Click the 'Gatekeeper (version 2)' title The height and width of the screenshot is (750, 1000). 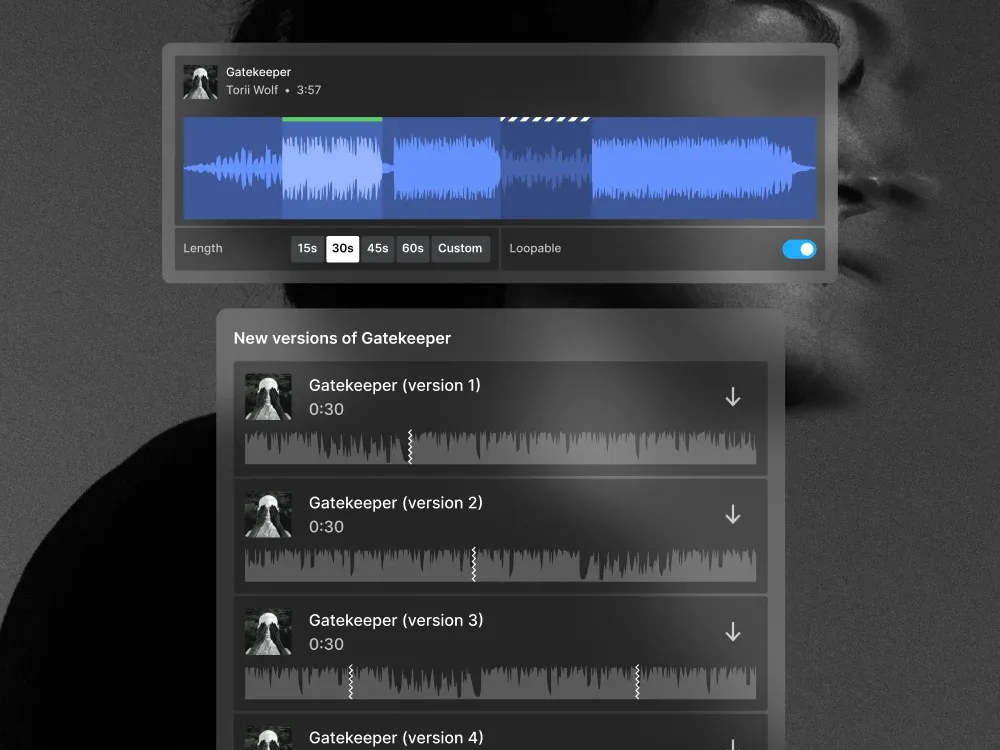[395, 503]
